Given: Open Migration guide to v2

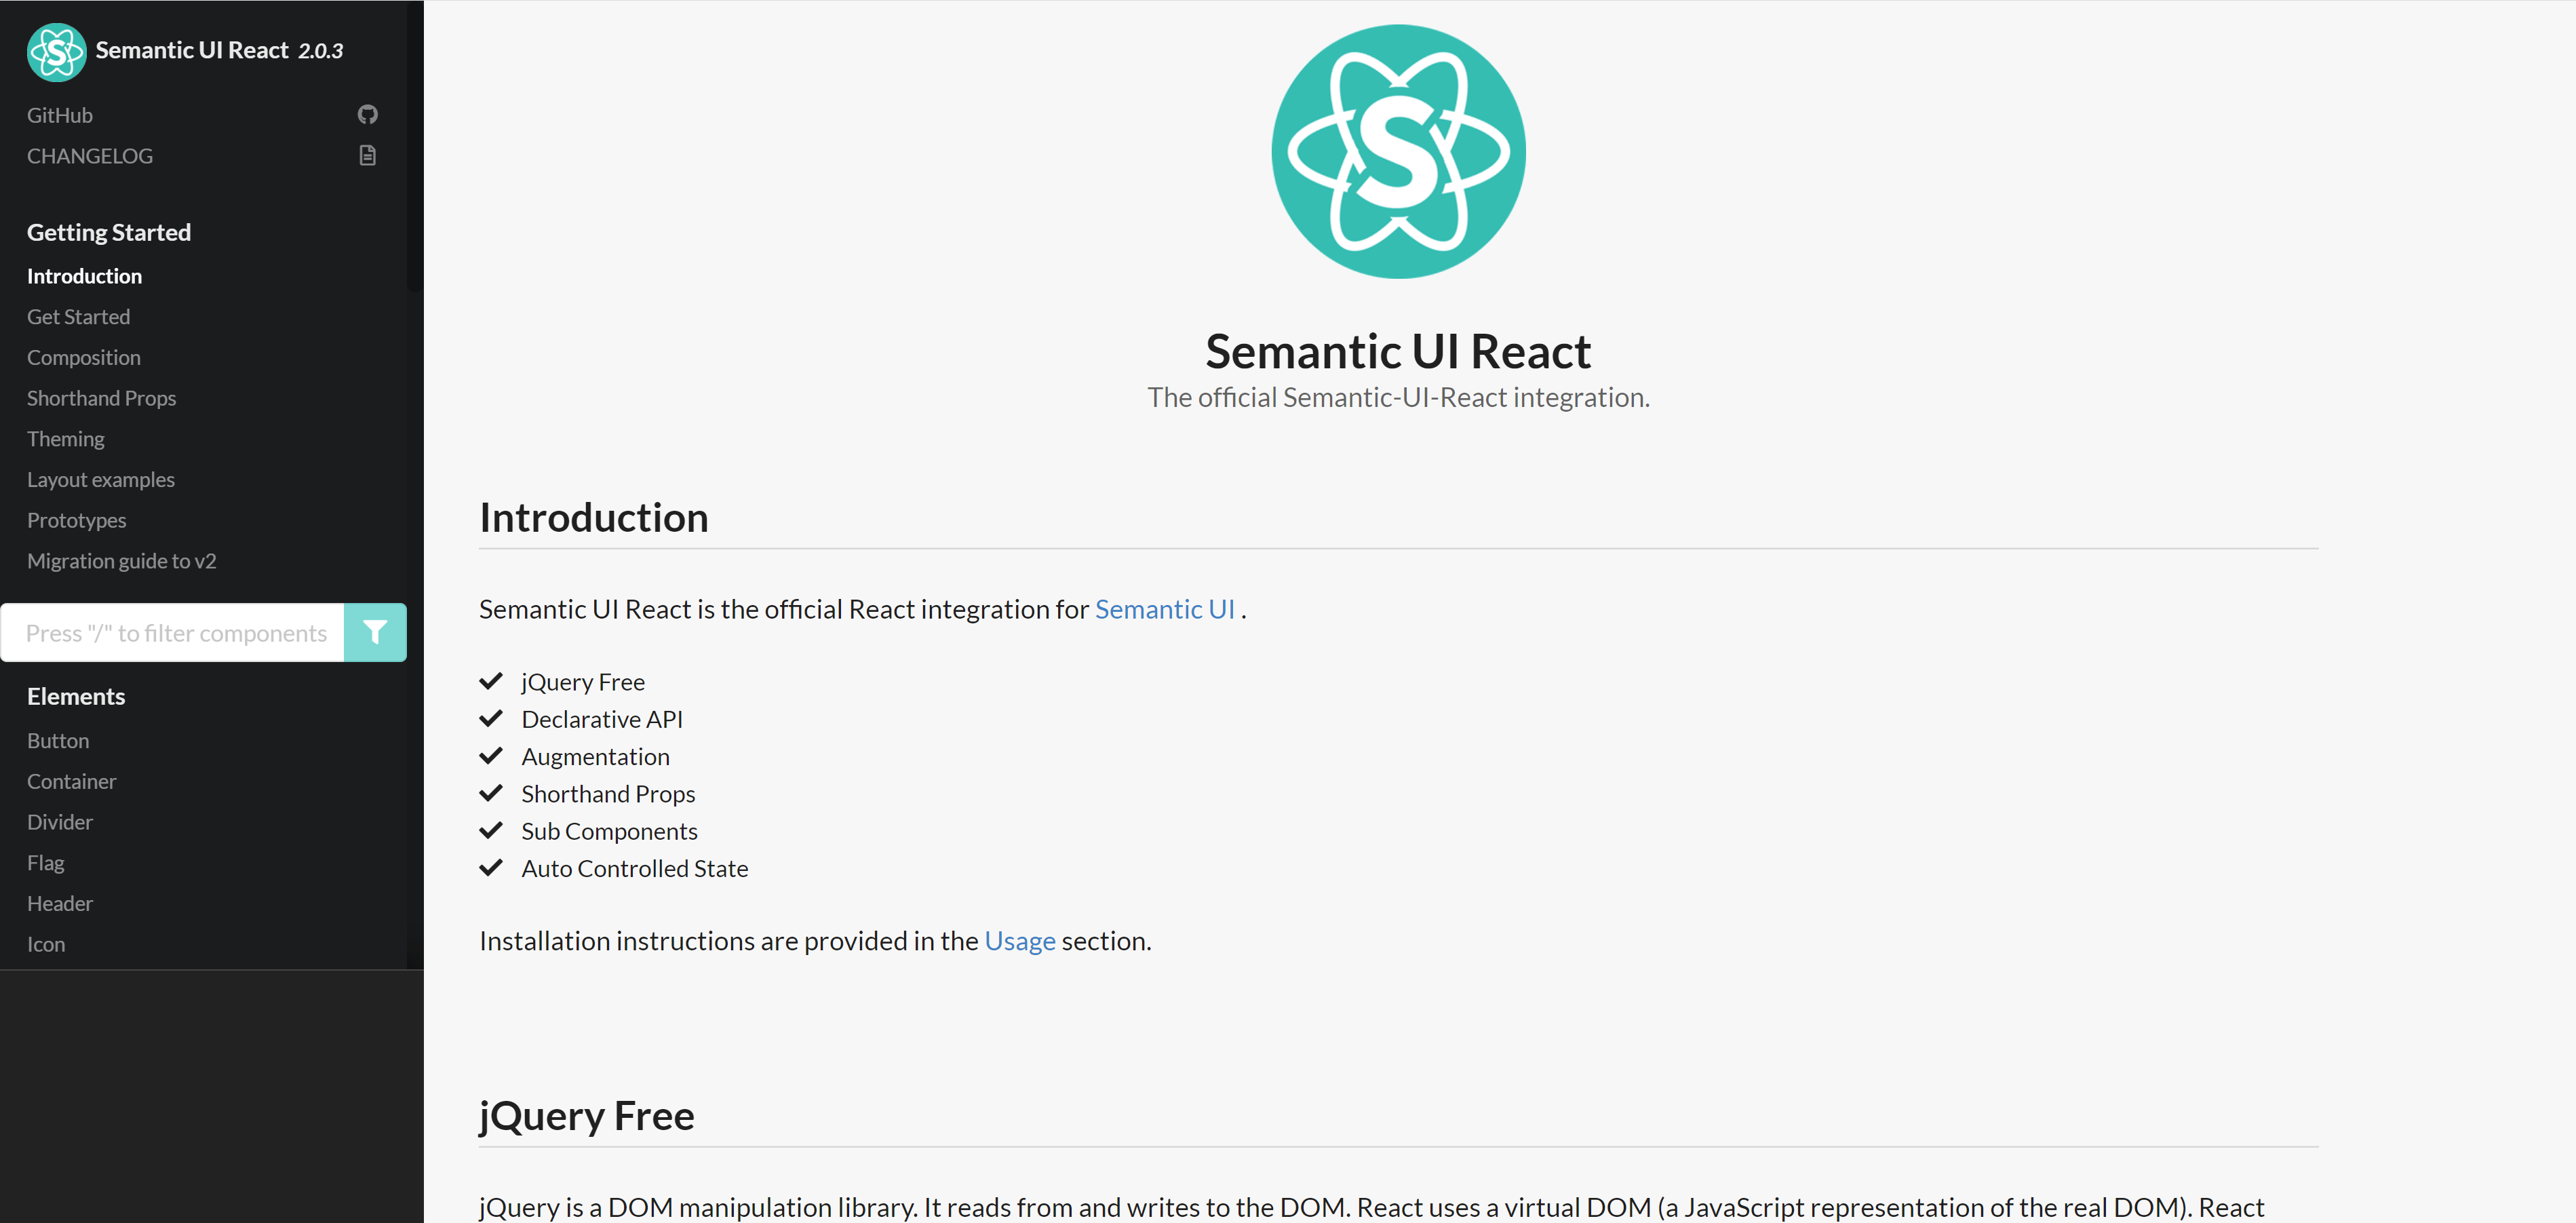Looking at the screenshot, I should (x=121, y=561).
